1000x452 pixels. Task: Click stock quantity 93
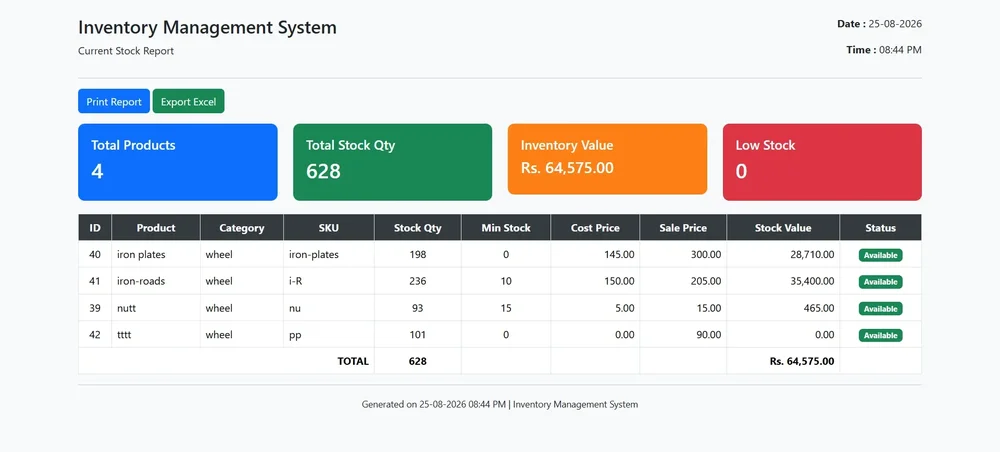[418, 308]
